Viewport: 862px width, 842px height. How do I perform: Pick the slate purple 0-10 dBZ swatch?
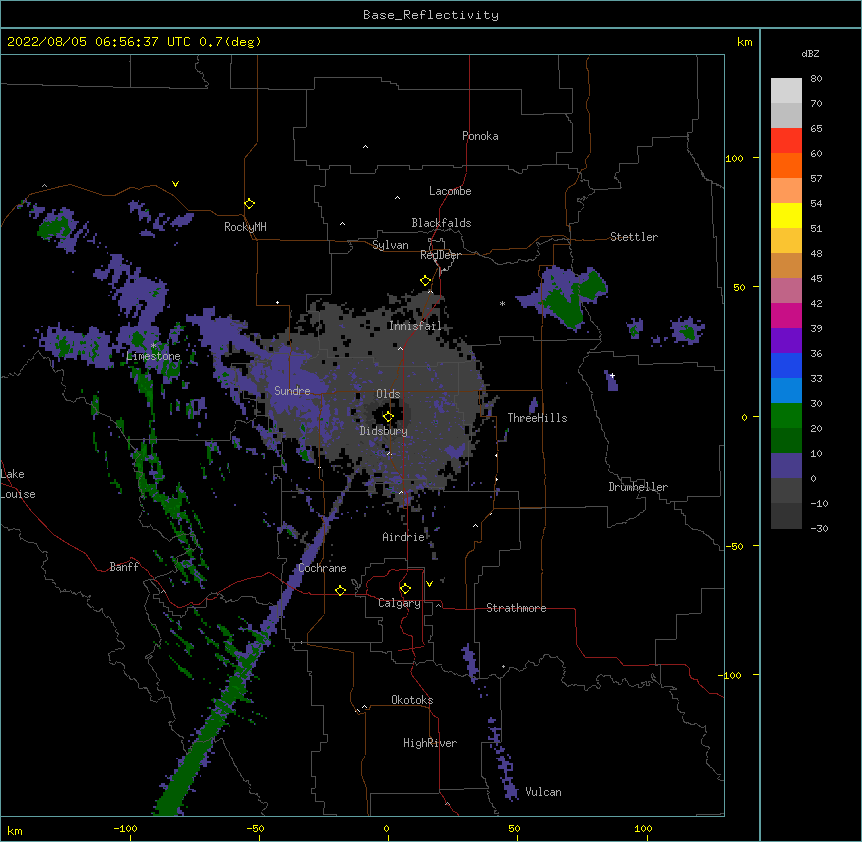pyautogui.click(x=786, y=466)
